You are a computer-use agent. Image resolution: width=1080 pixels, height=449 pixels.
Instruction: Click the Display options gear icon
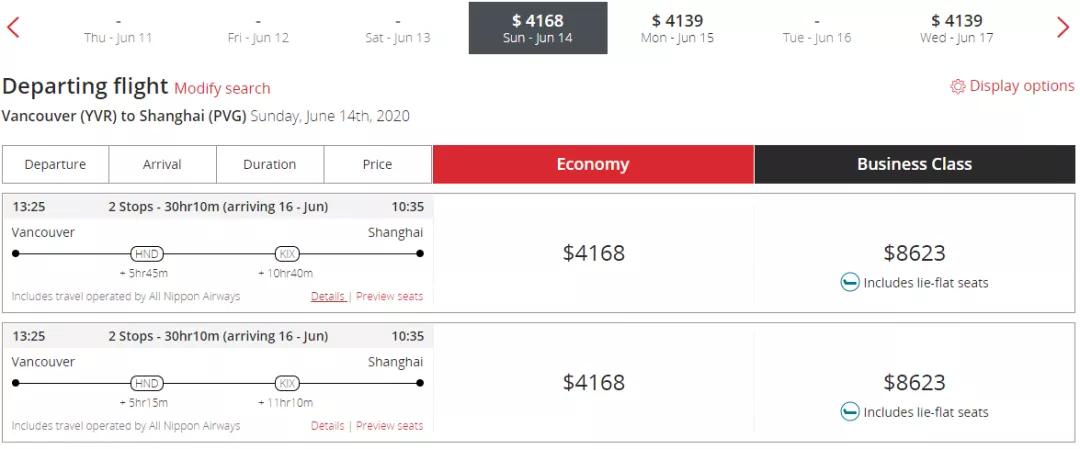coord(958,87)
